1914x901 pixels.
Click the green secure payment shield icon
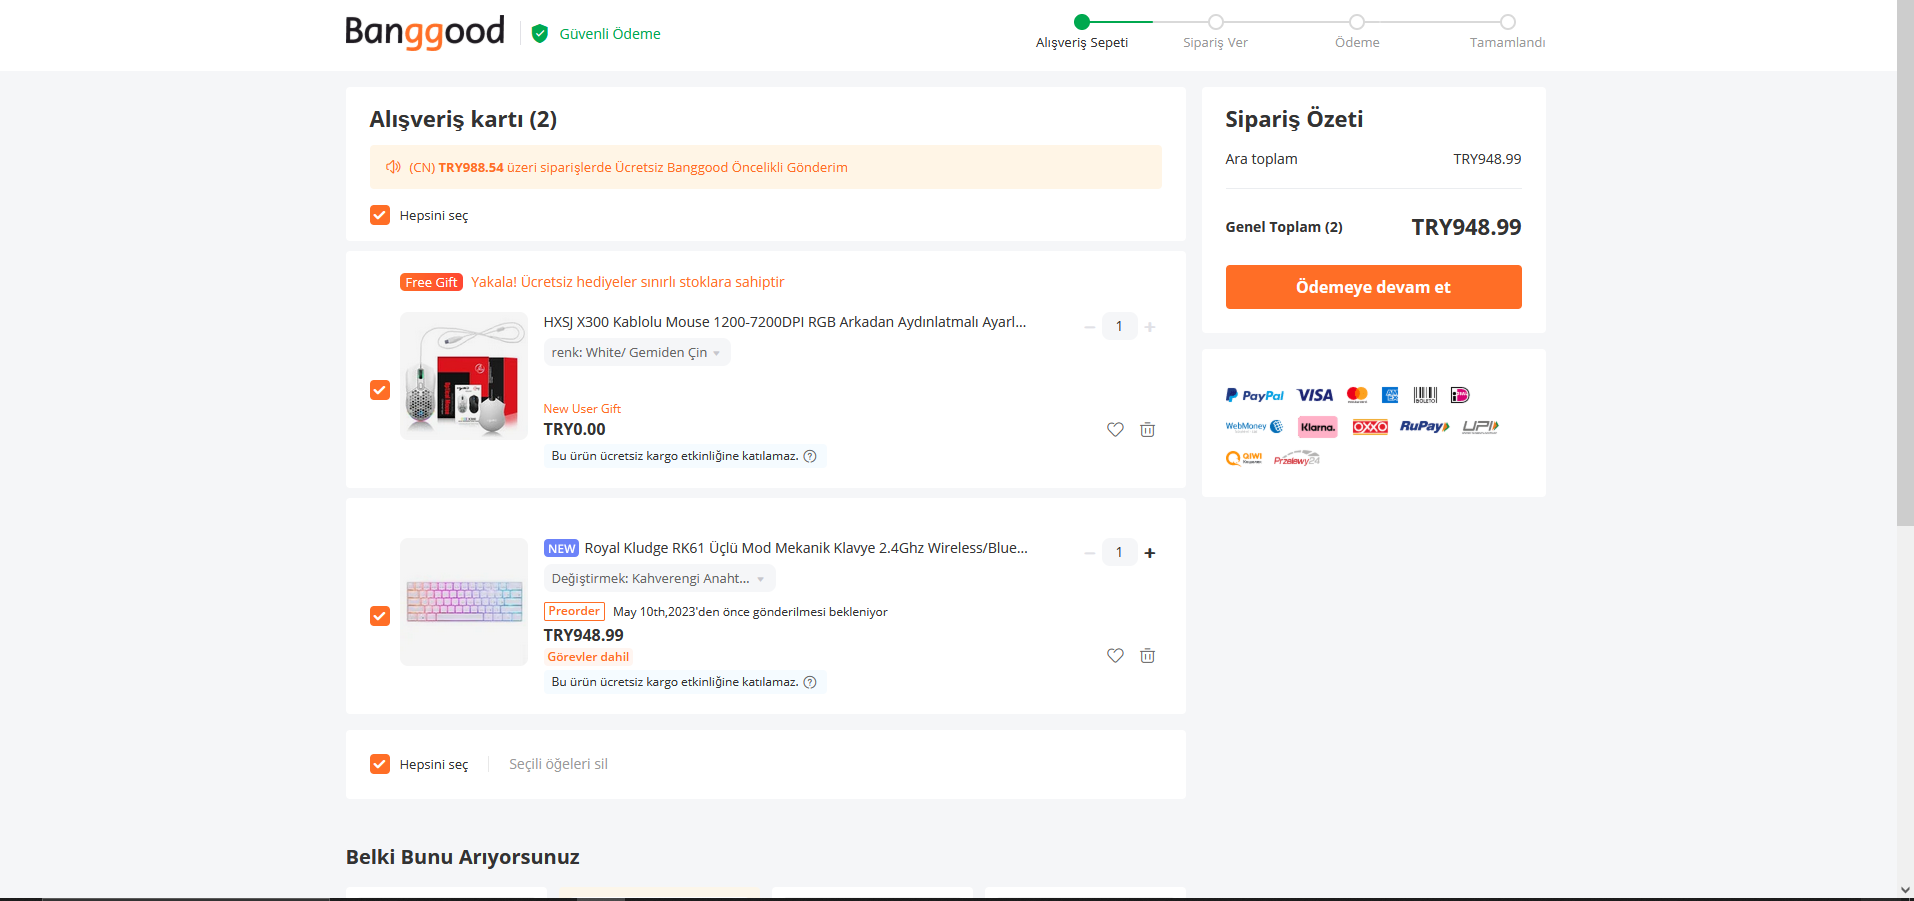(540, 34)
